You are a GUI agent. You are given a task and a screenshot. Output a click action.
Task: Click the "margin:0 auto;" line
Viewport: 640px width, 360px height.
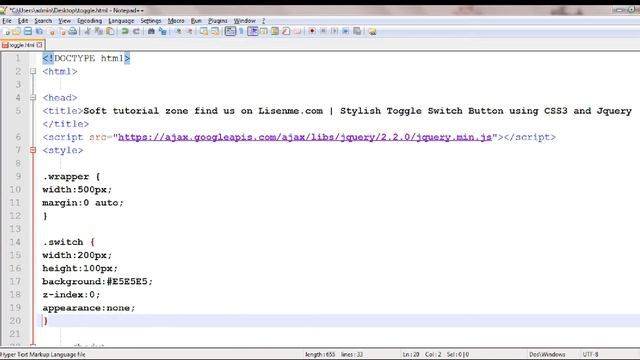click(82, 203)
